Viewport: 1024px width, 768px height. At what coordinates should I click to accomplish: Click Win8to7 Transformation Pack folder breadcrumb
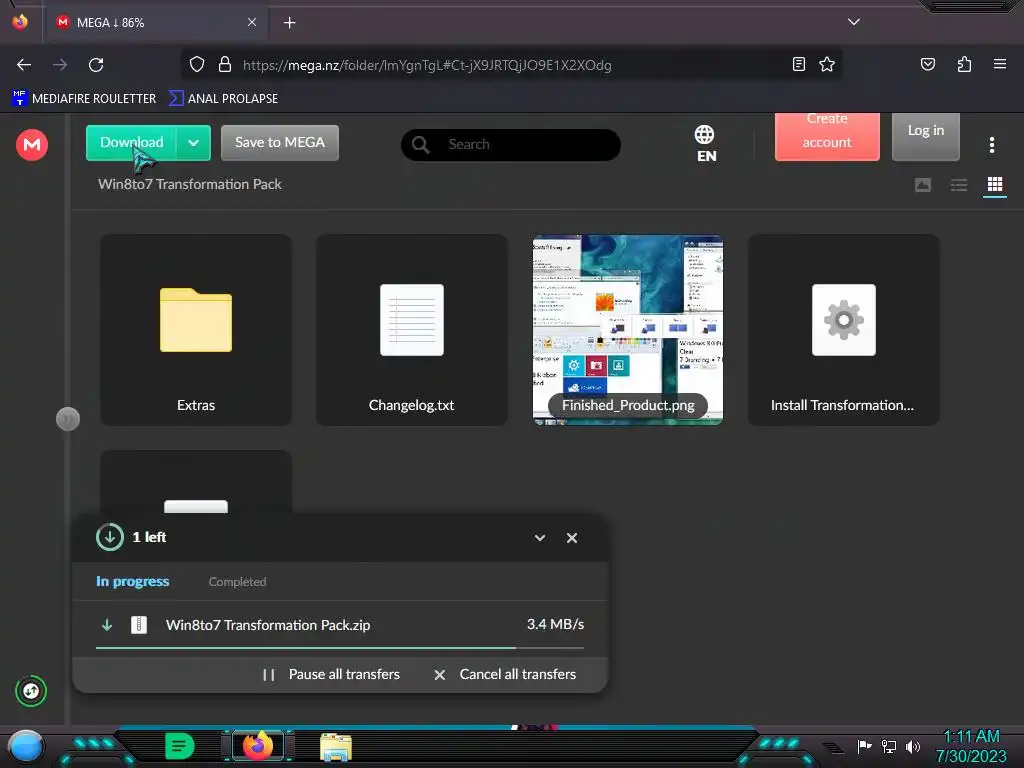click(189, 184)
